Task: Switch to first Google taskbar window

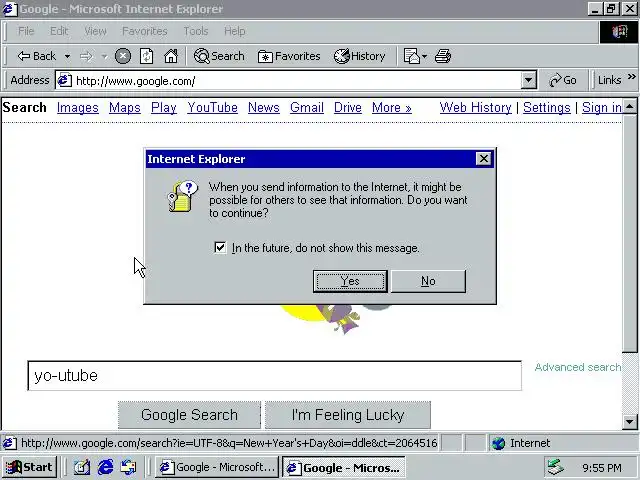Action: click(x=217, y=467)
